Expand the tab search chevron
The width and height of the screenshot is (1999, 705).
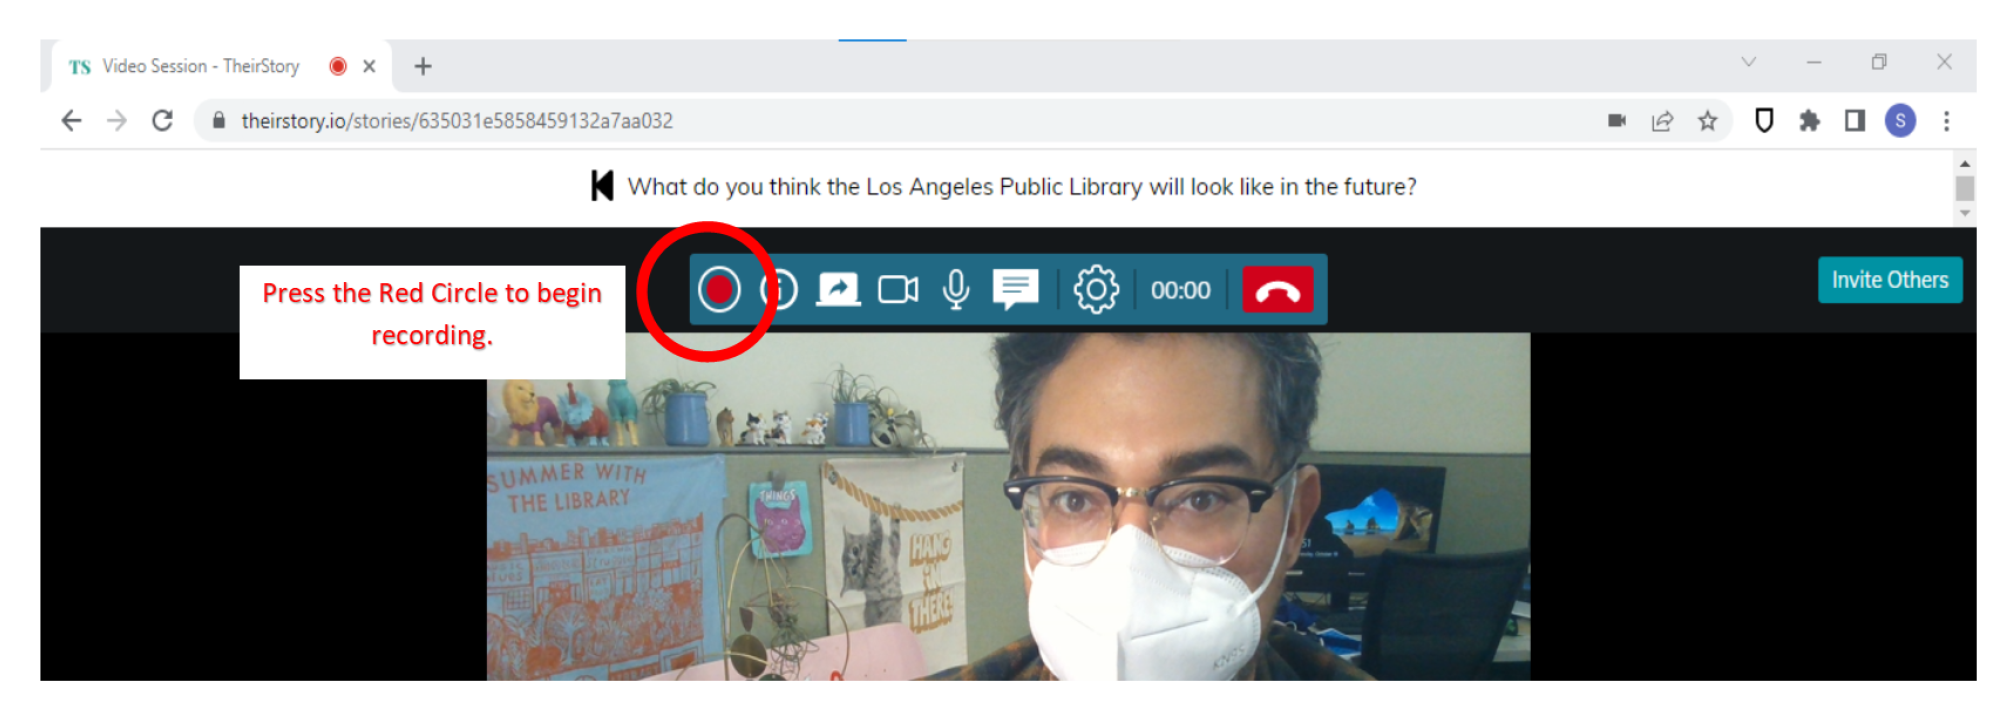tap(1748, 62)
